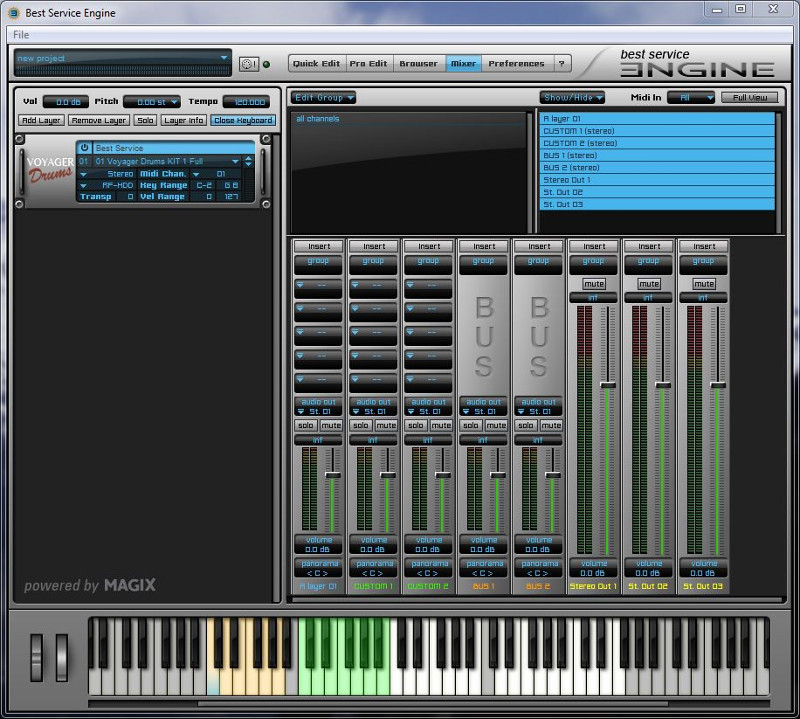Select 'all channels' in the group list

click(411, 119)
